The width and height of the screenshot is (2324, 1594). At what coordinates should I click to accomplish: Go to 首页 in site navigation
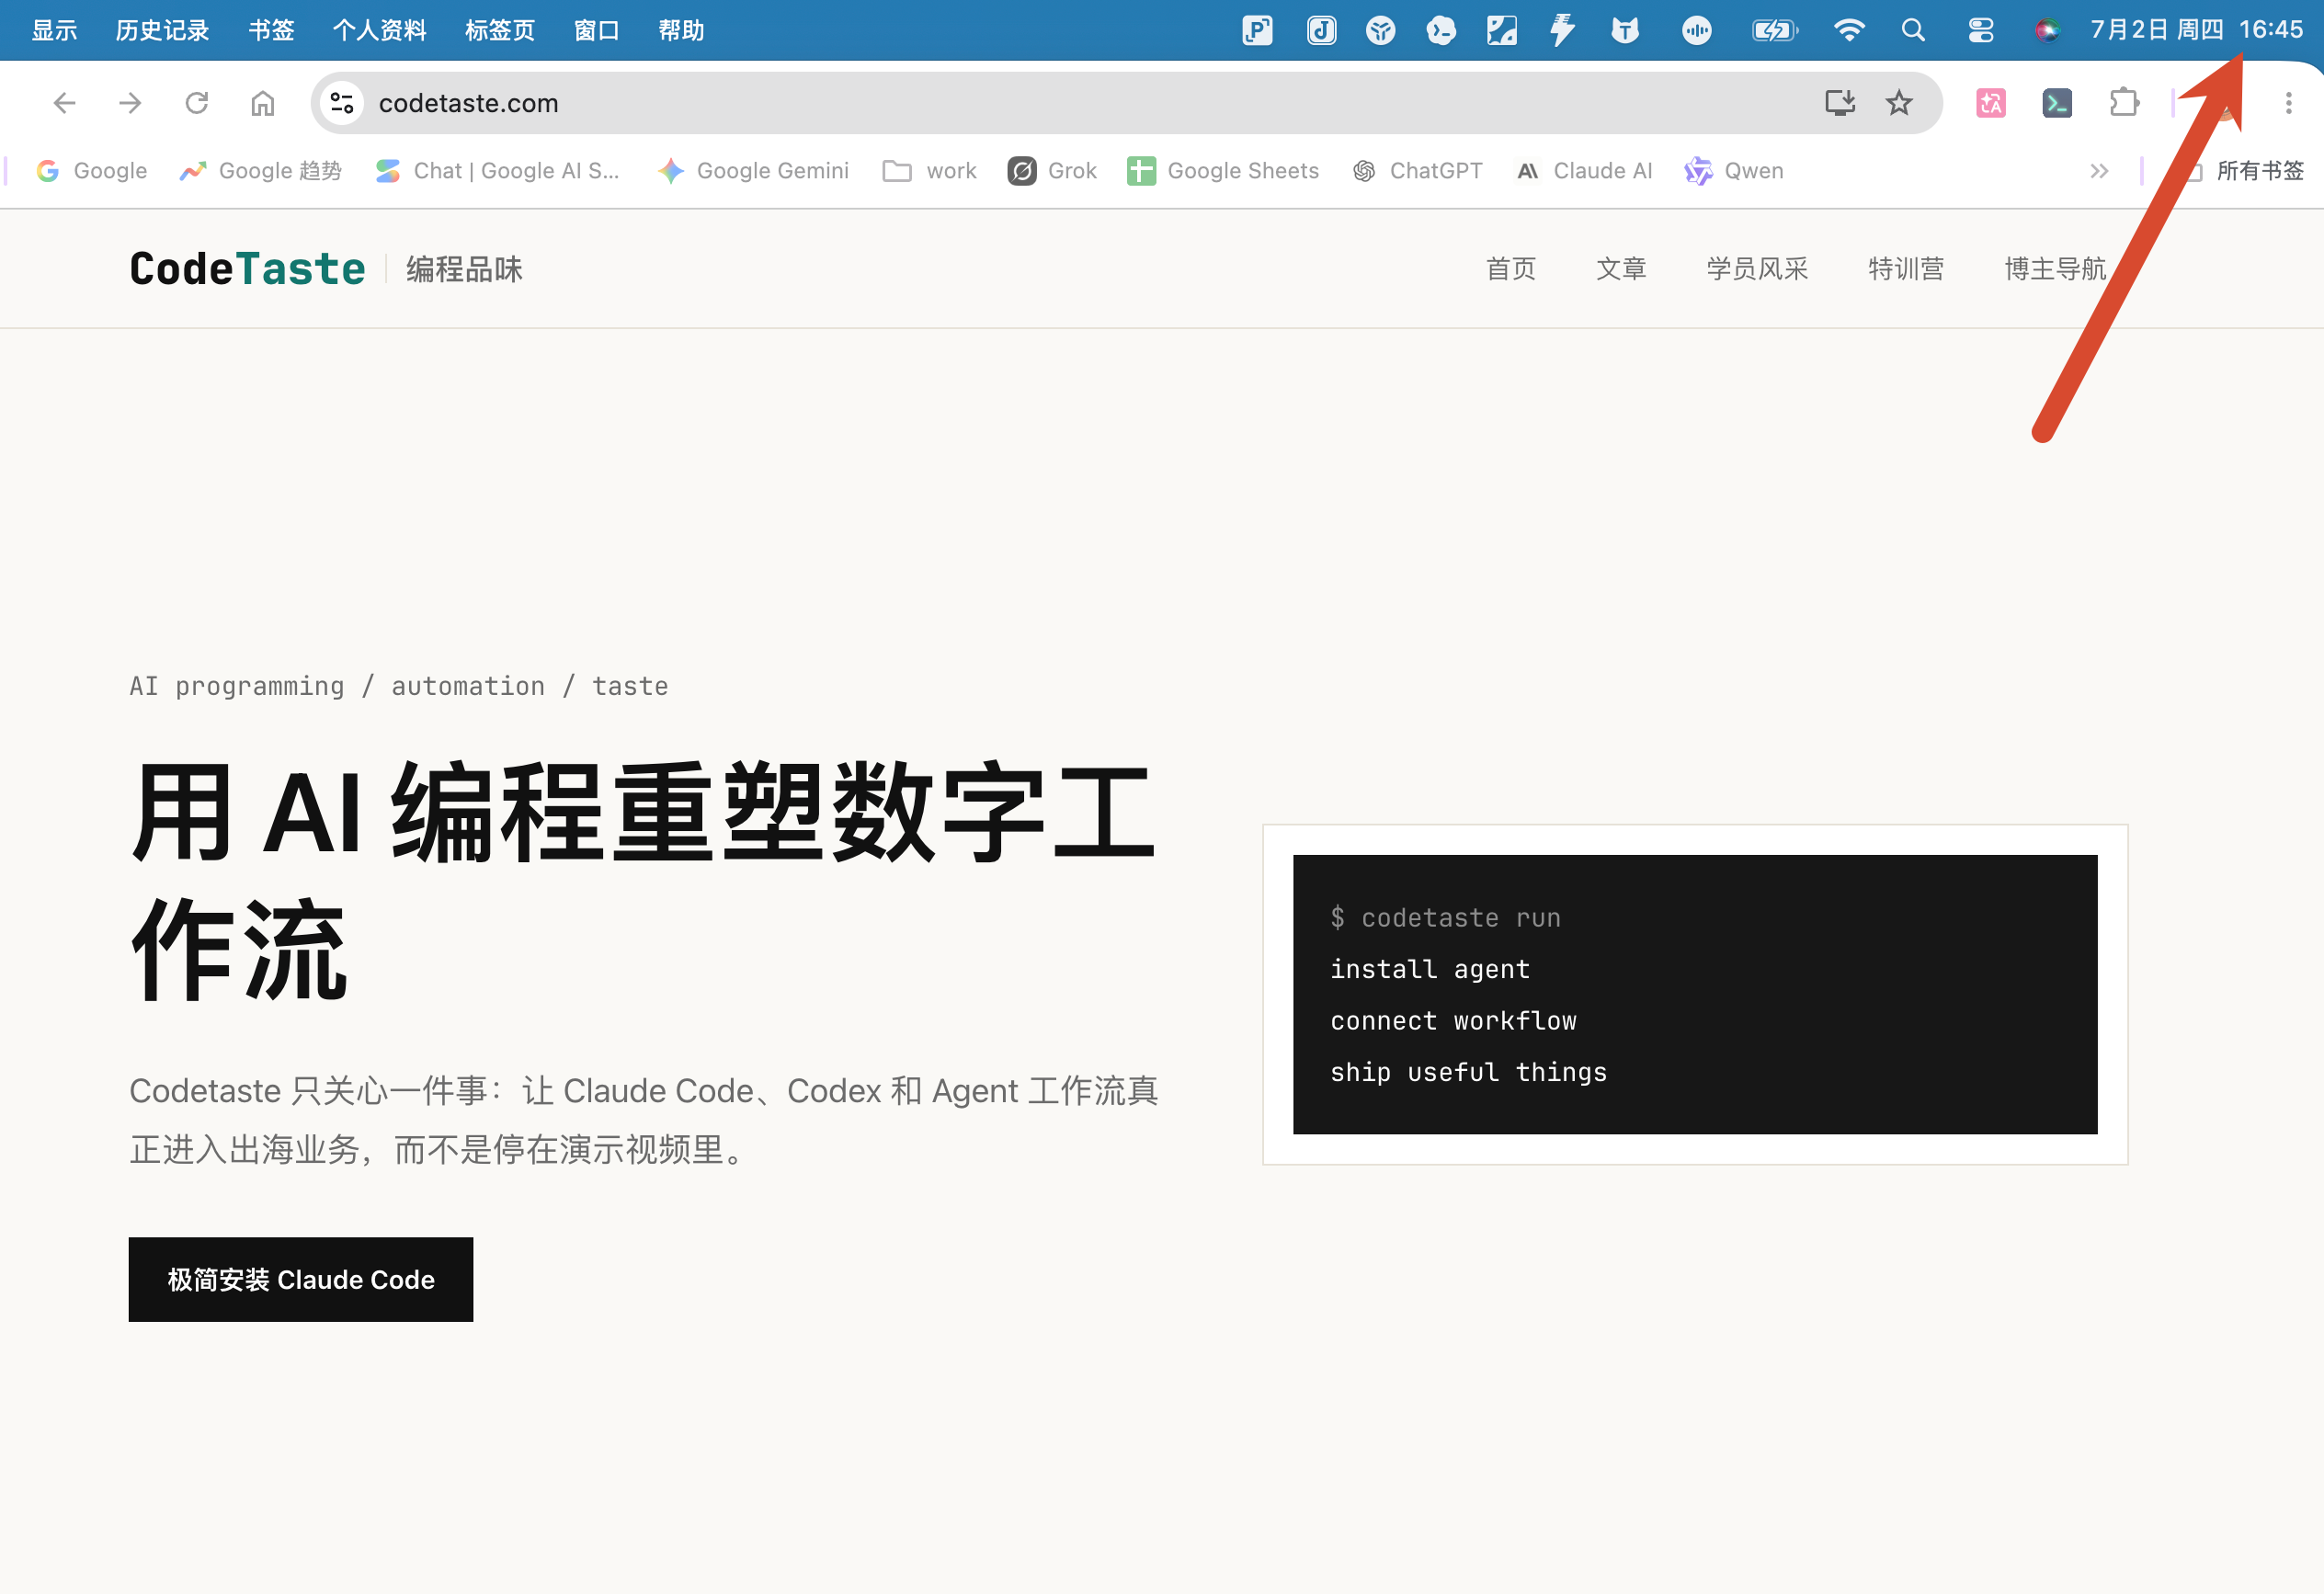pos(1511,269)
